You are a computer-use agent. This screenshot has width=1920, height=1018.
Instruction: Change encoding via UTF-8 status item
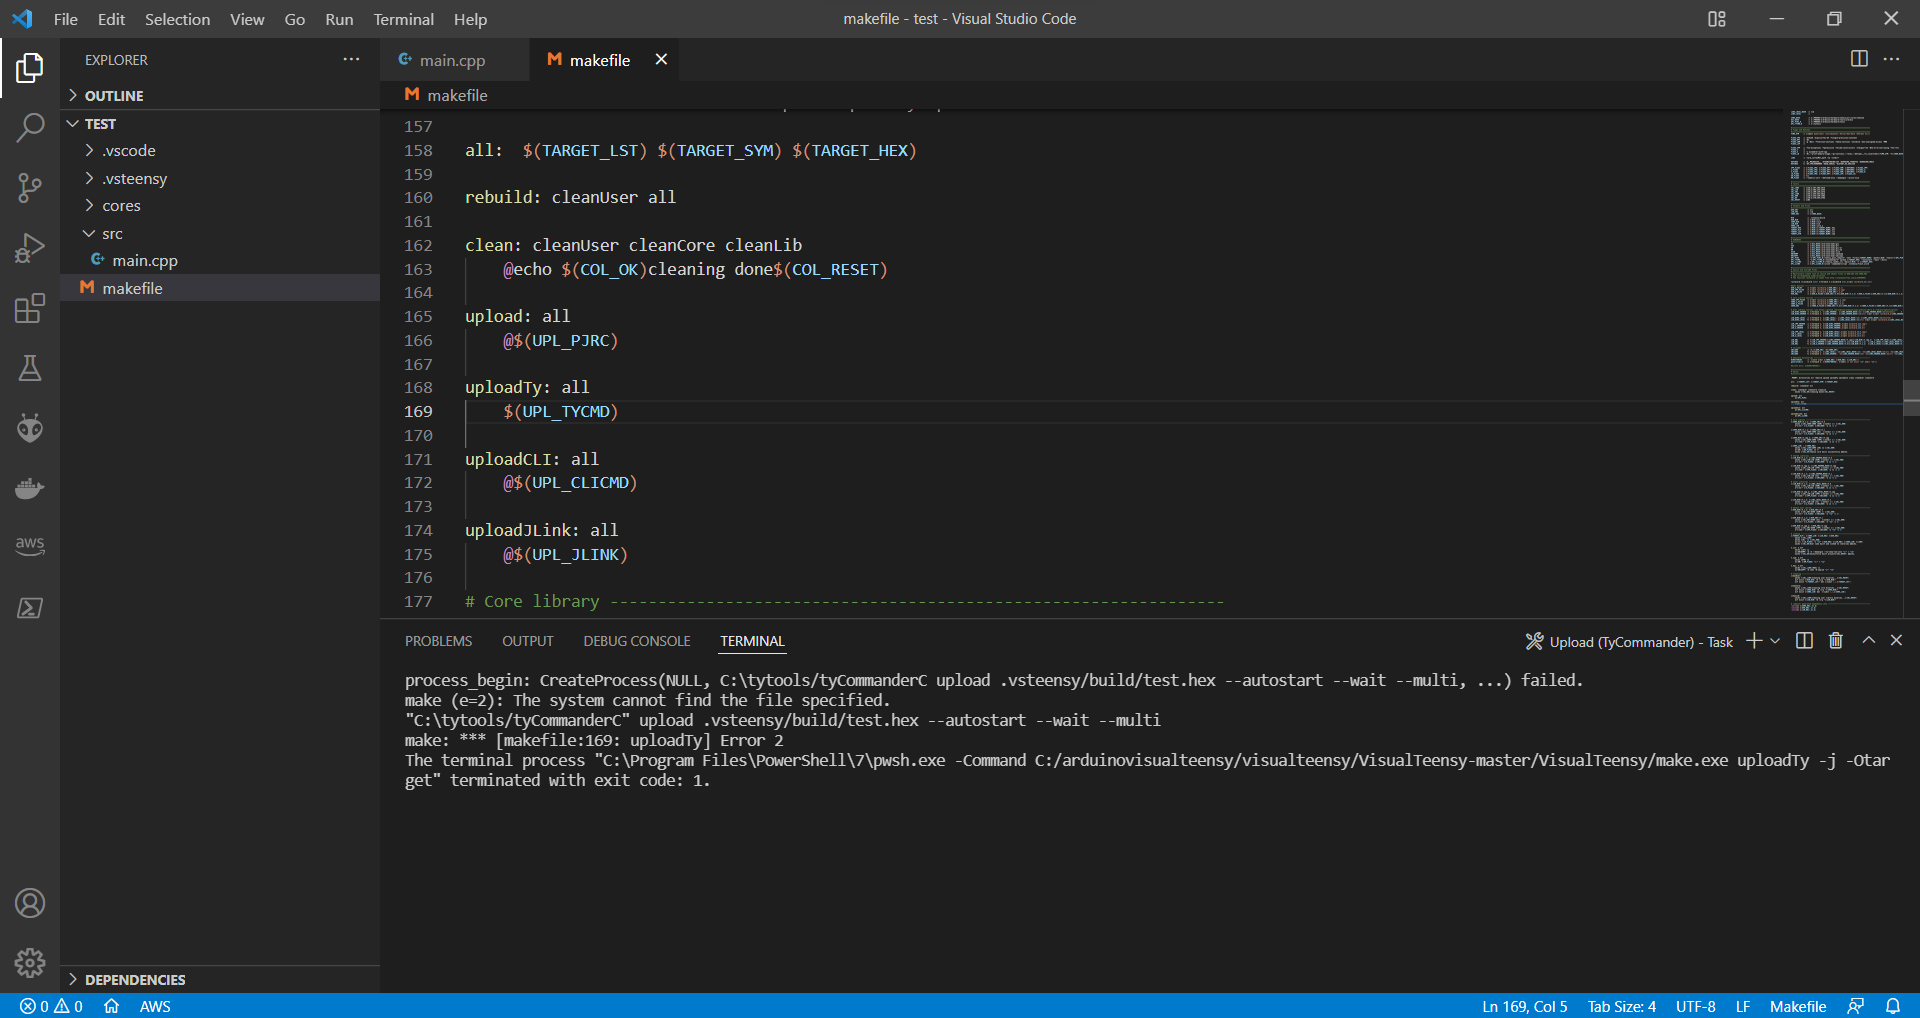pyautogui.click(x=1695, y=1006)
